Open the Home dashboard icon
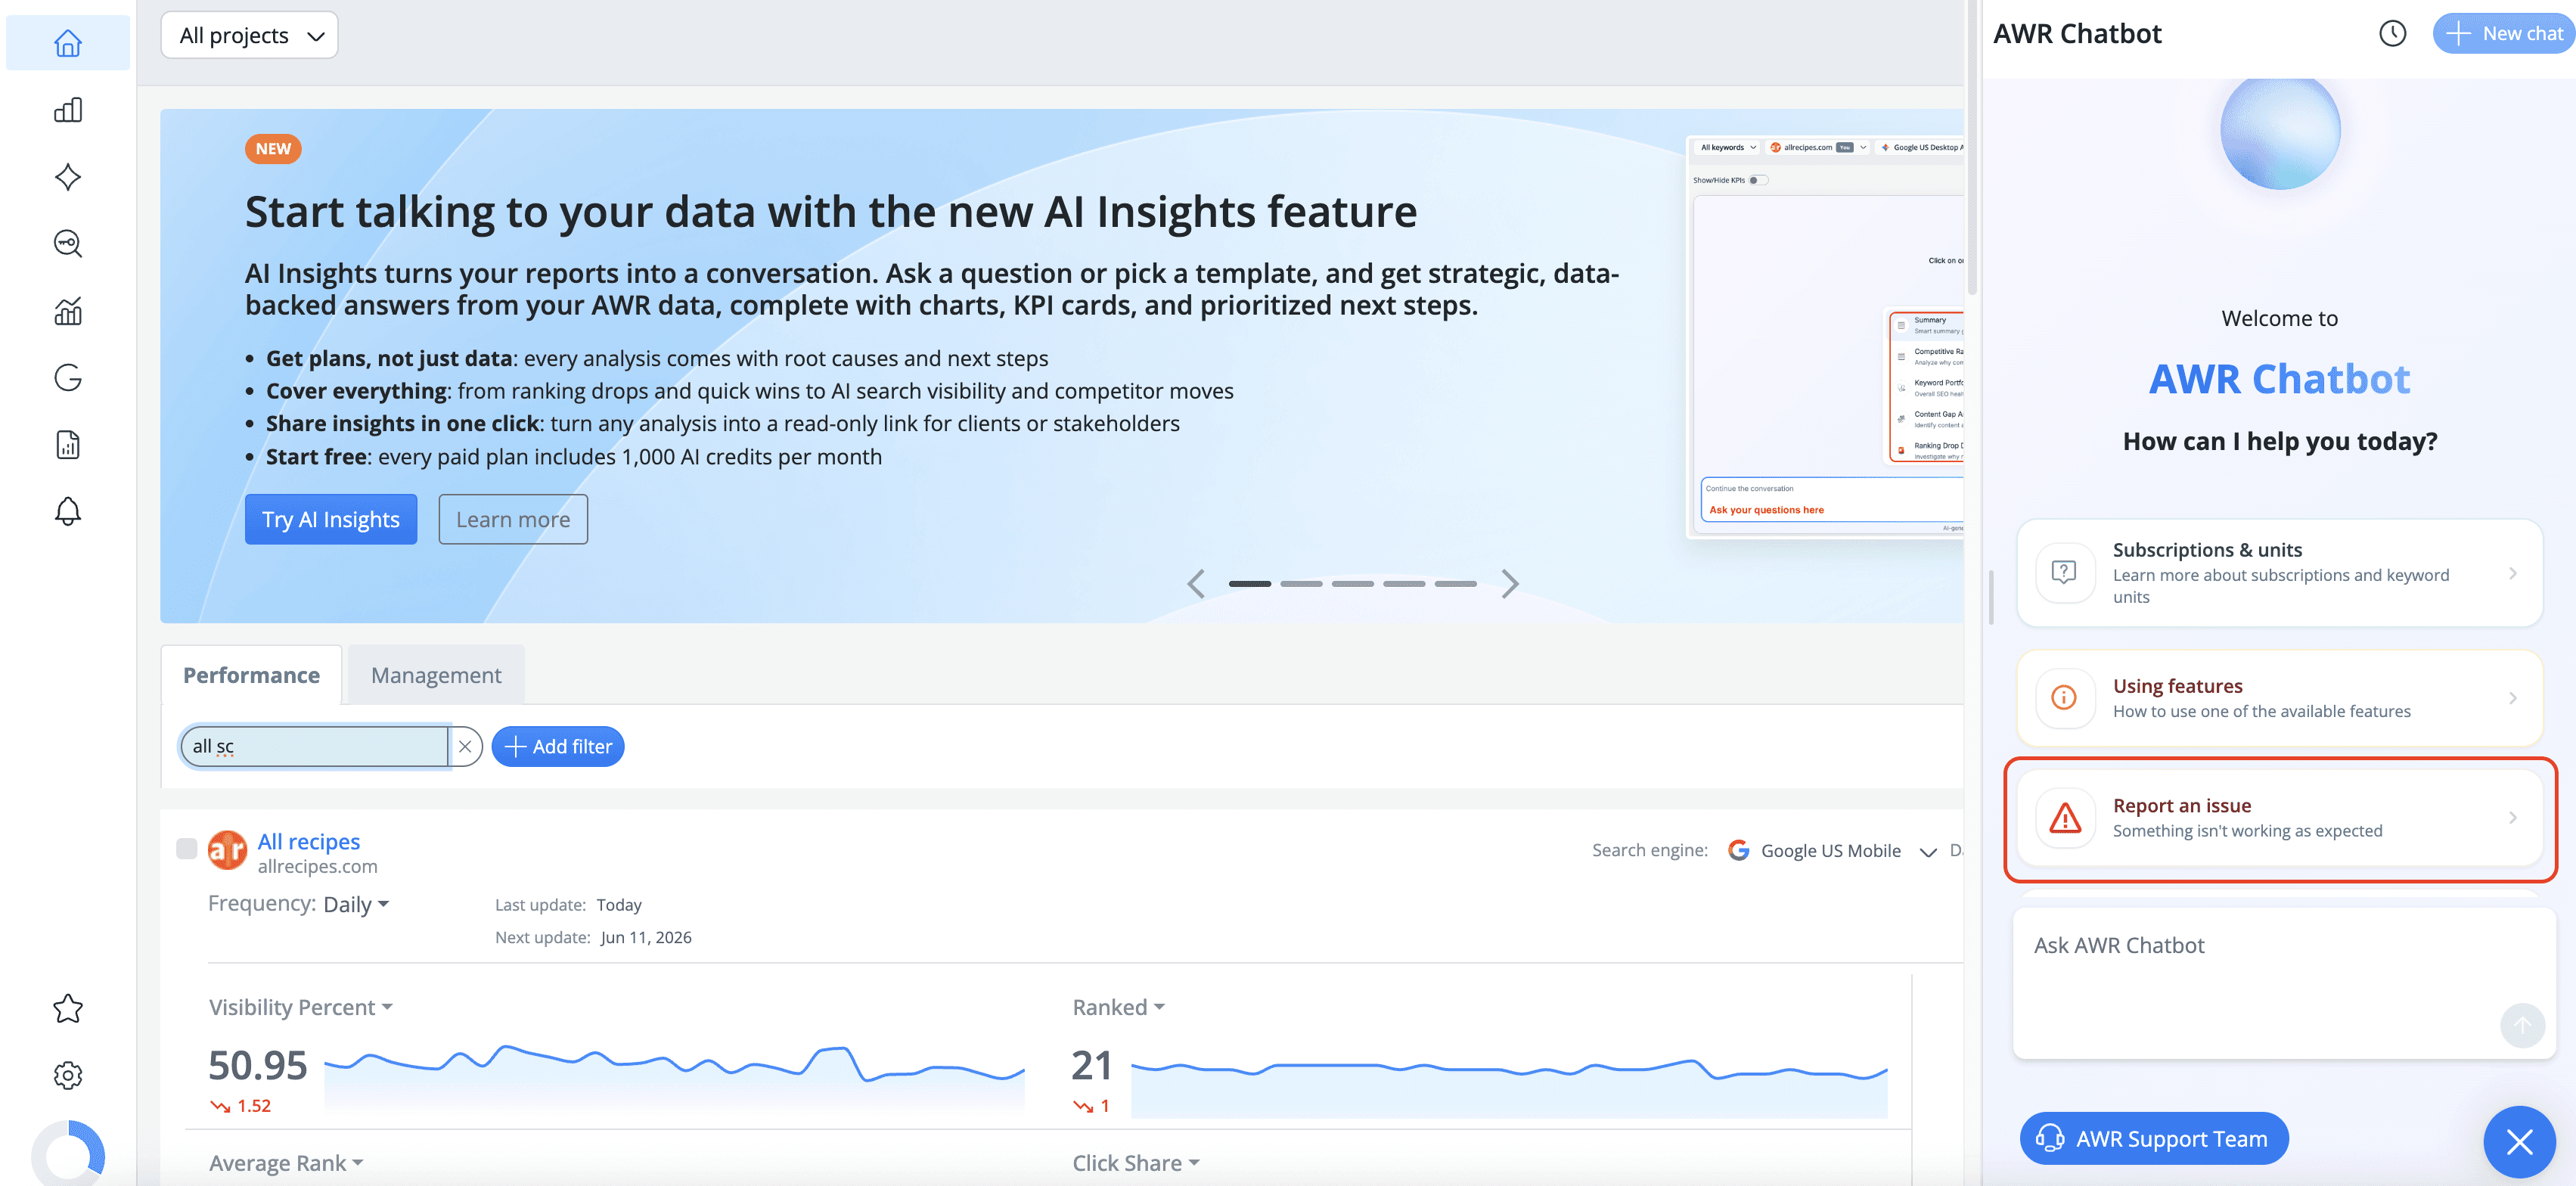 [x=68, y=43]
